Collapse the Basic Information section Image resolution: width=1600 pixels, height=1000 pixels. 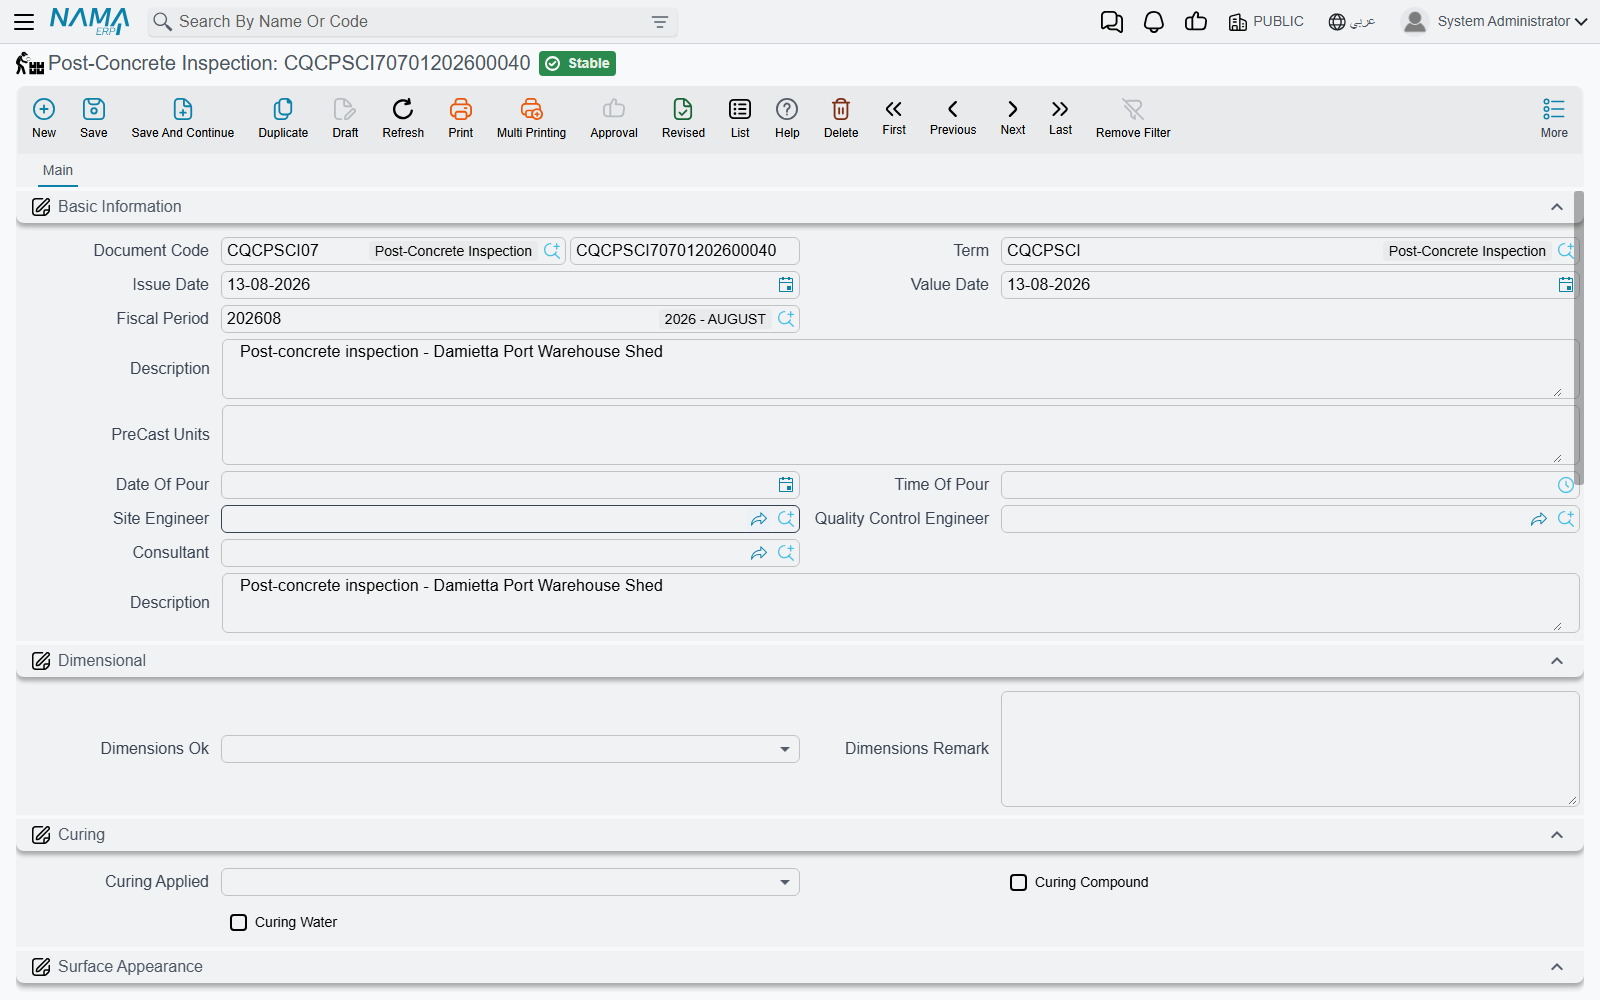(1557, 207)
